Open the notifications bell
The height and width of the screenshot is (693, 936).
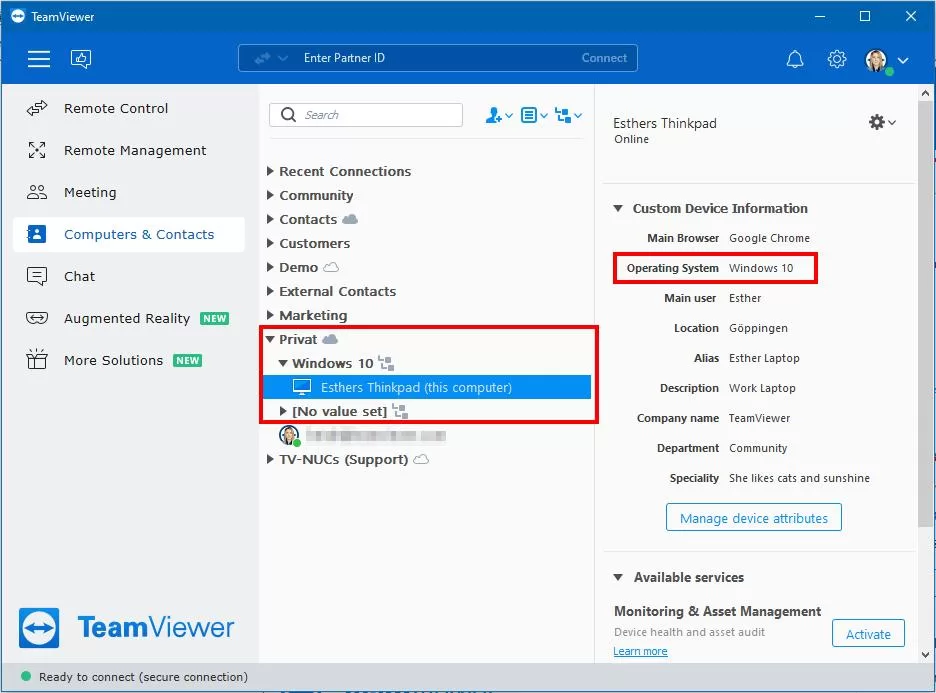click(x=795, y=59)
